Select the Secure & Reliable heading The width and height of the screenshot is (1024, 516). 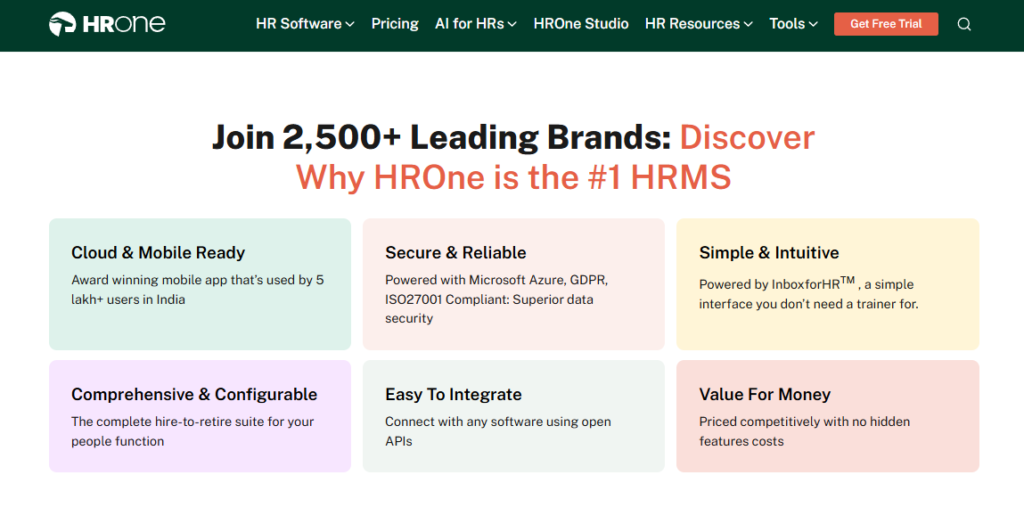point(455,253)
